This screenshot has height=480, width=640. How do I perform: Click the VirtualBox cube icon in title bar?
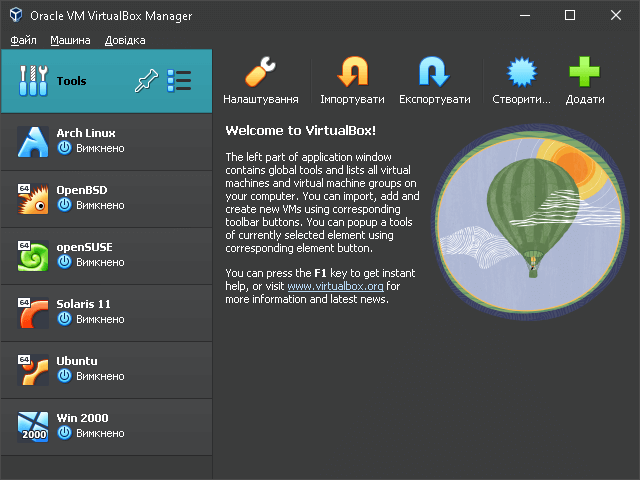[x=16, y=15]
